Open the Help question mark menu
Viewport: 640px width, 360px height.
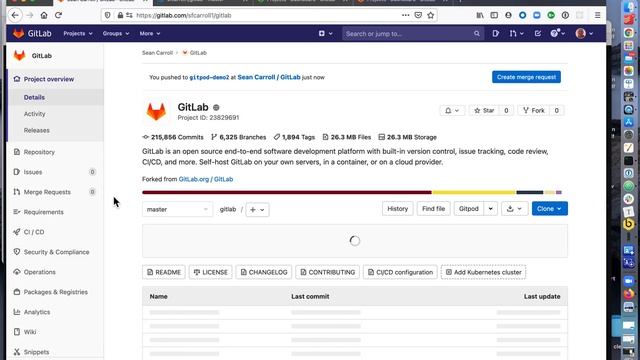[558, 33]
